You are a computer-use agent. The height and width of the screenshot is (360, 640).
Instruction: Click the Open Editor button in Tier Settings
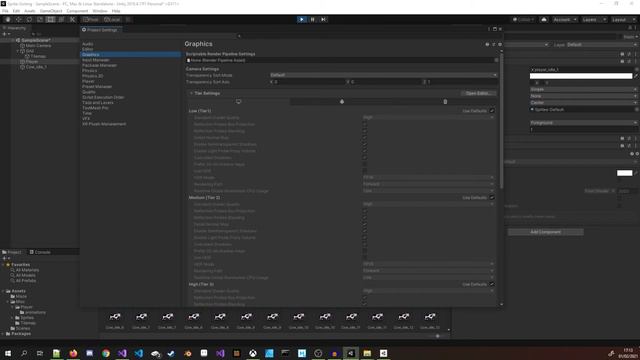[x=478, y=93]
